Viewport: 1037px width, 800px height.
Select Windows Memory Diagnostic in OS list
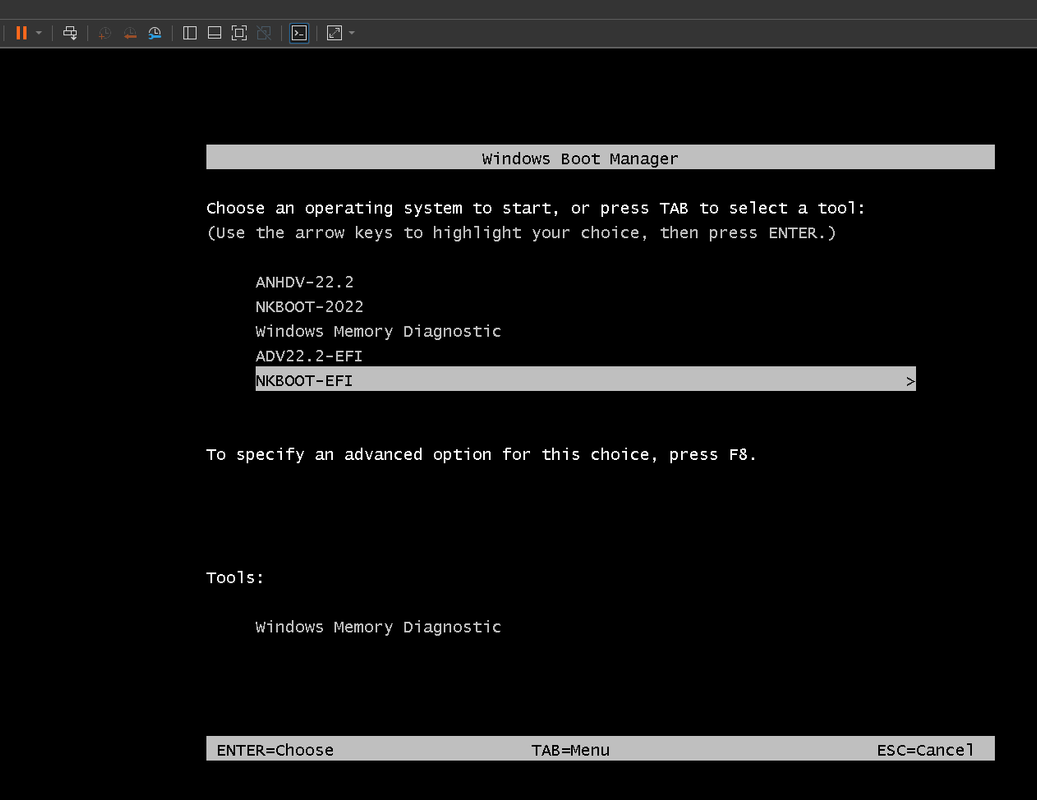point(378,331)
